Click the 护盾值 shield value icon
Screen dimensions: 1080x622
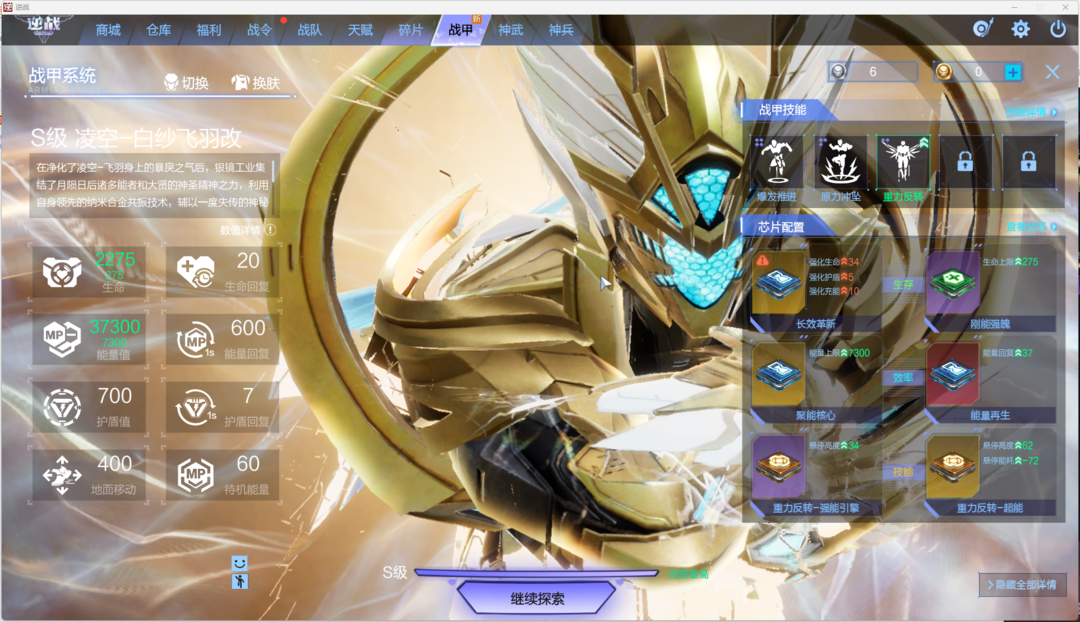point(62,406)
